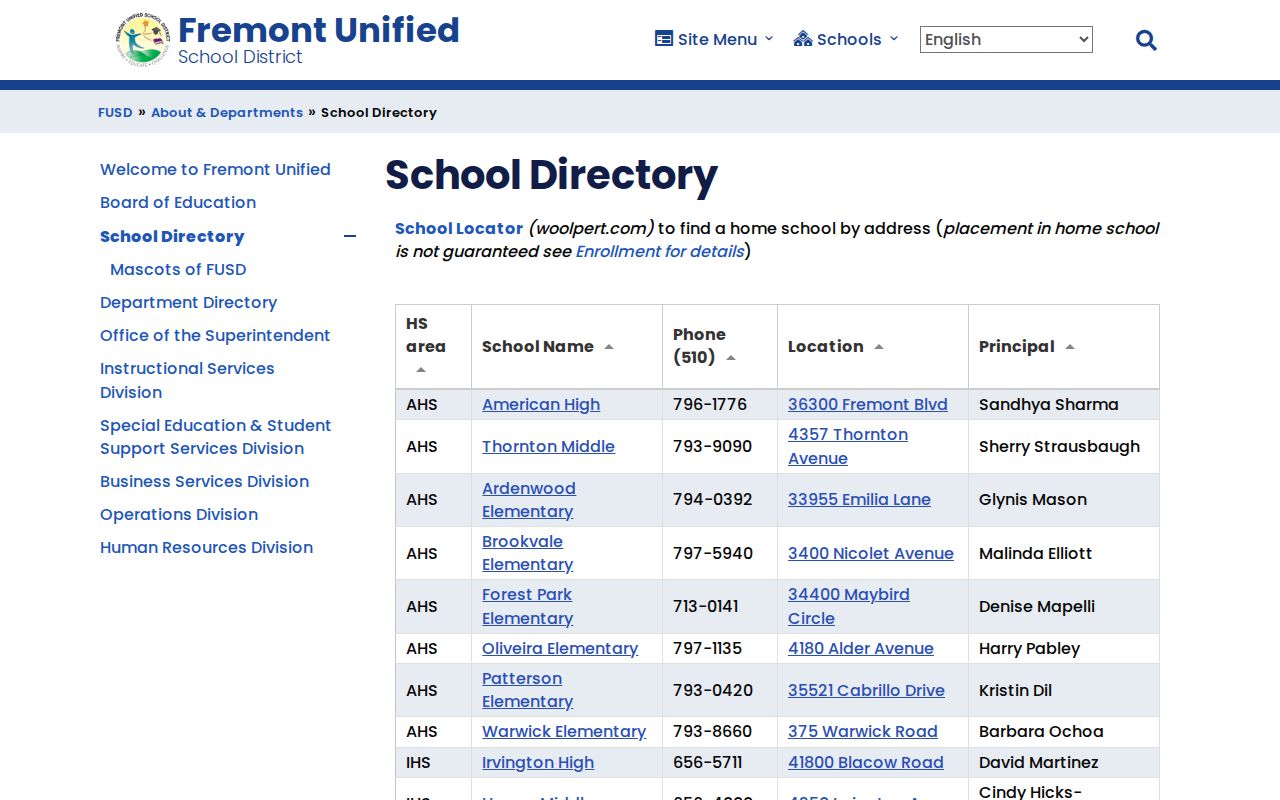Click principal name Kristin Dil
This screenshot has width=1280, height=800.
coord(1016,690)
